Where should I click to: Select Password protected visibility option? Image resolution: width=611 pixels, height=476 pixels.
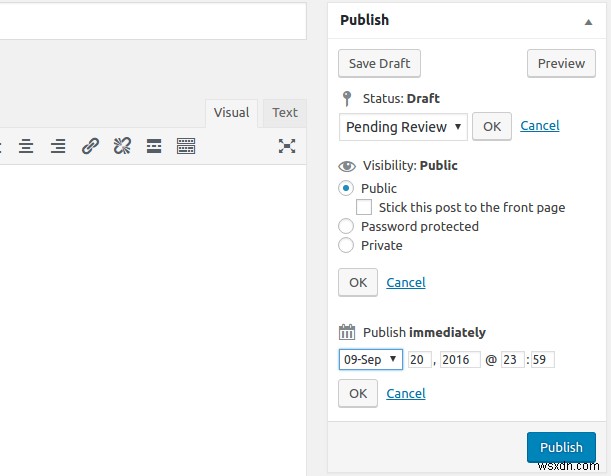(346, 226)
